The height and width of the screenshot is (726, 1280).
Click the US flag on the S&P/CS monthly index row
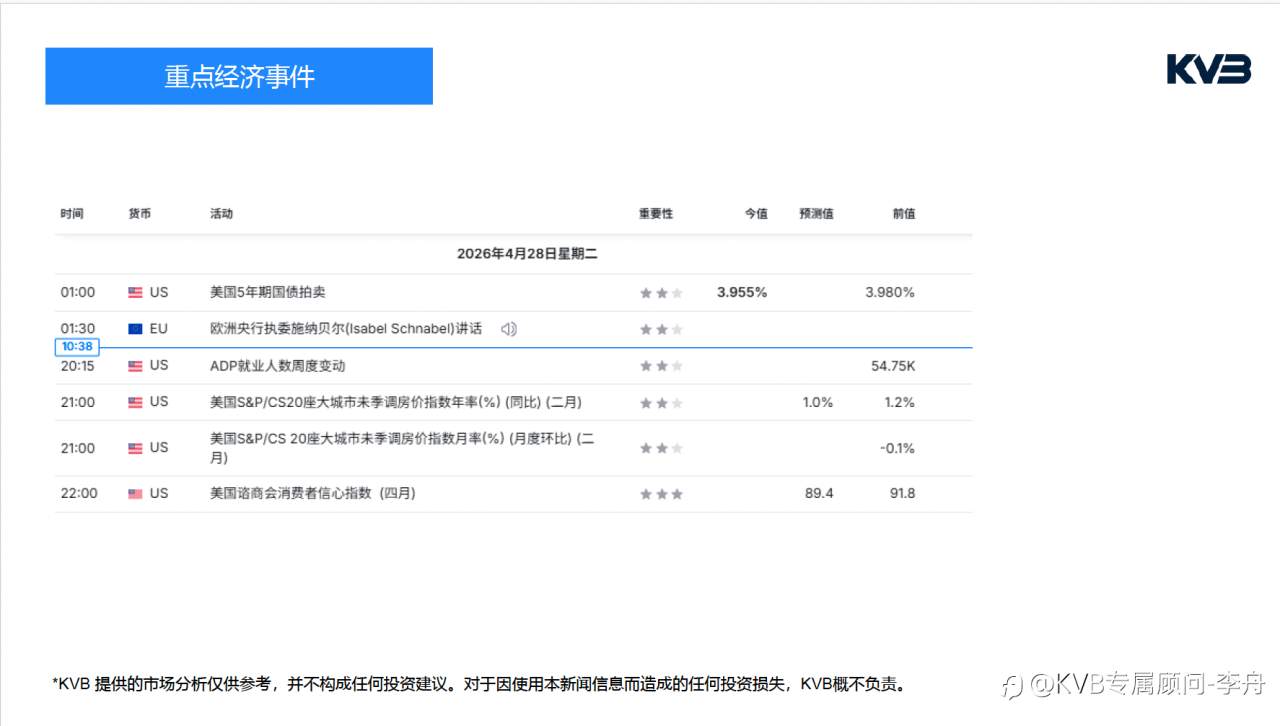tap(133, 447)
